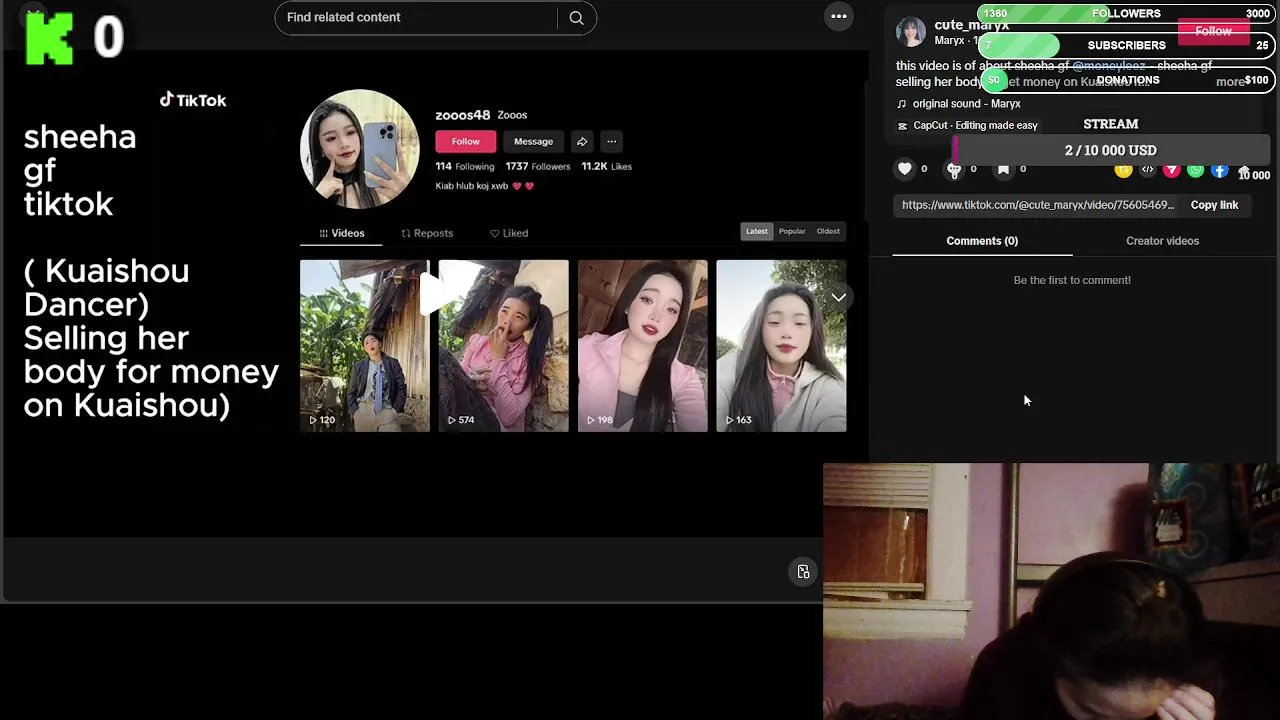
Task: Click the cute_maryx avatar
Action: tap(910, 32)
